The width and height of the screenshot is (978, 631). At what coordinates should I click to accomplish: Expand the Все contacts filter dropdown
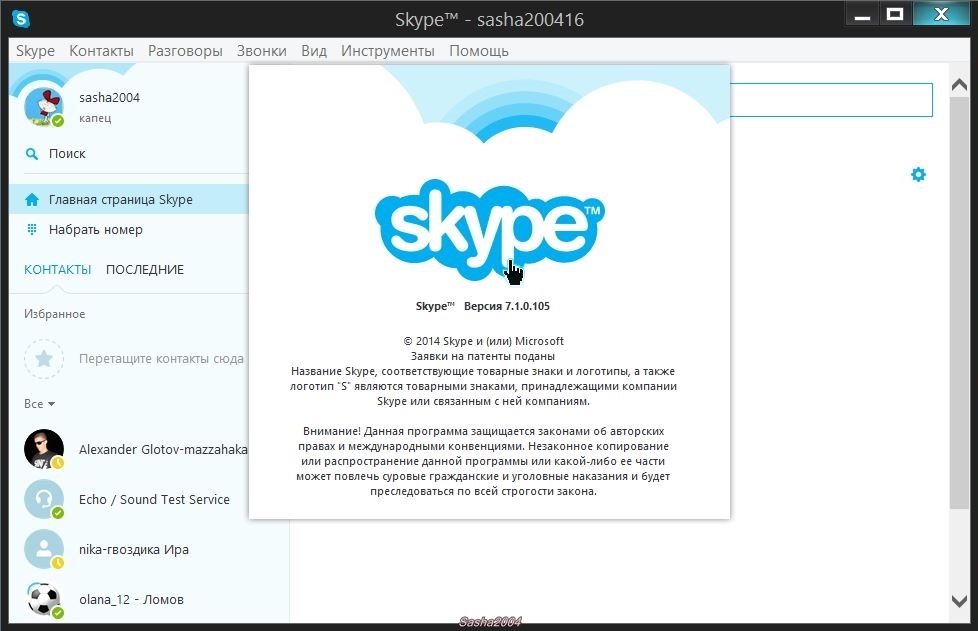39,404
